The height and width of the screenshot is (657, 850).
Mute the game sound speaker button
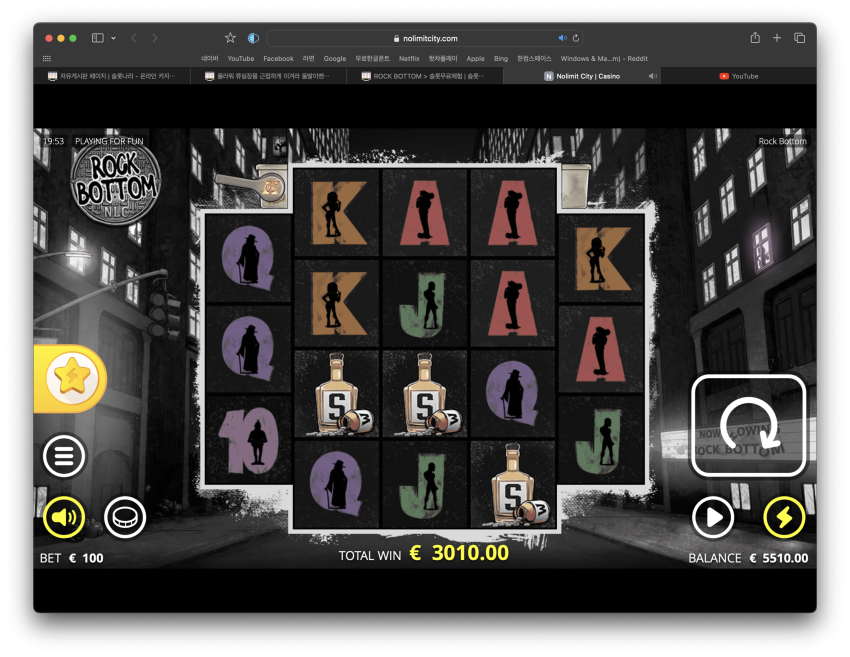64,517
